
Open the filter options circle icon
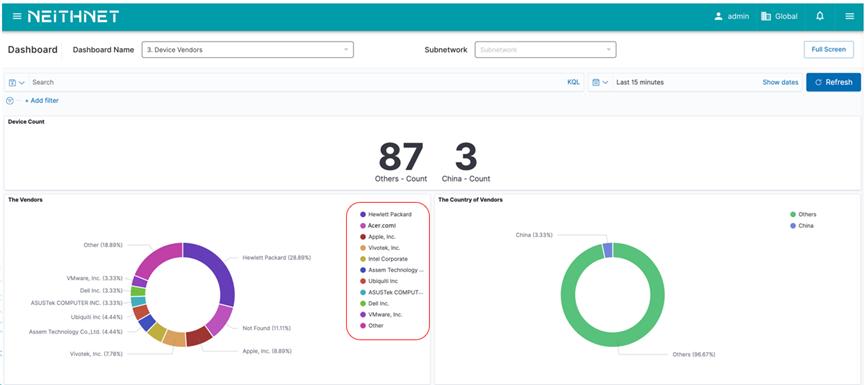(x=9, y=100)
